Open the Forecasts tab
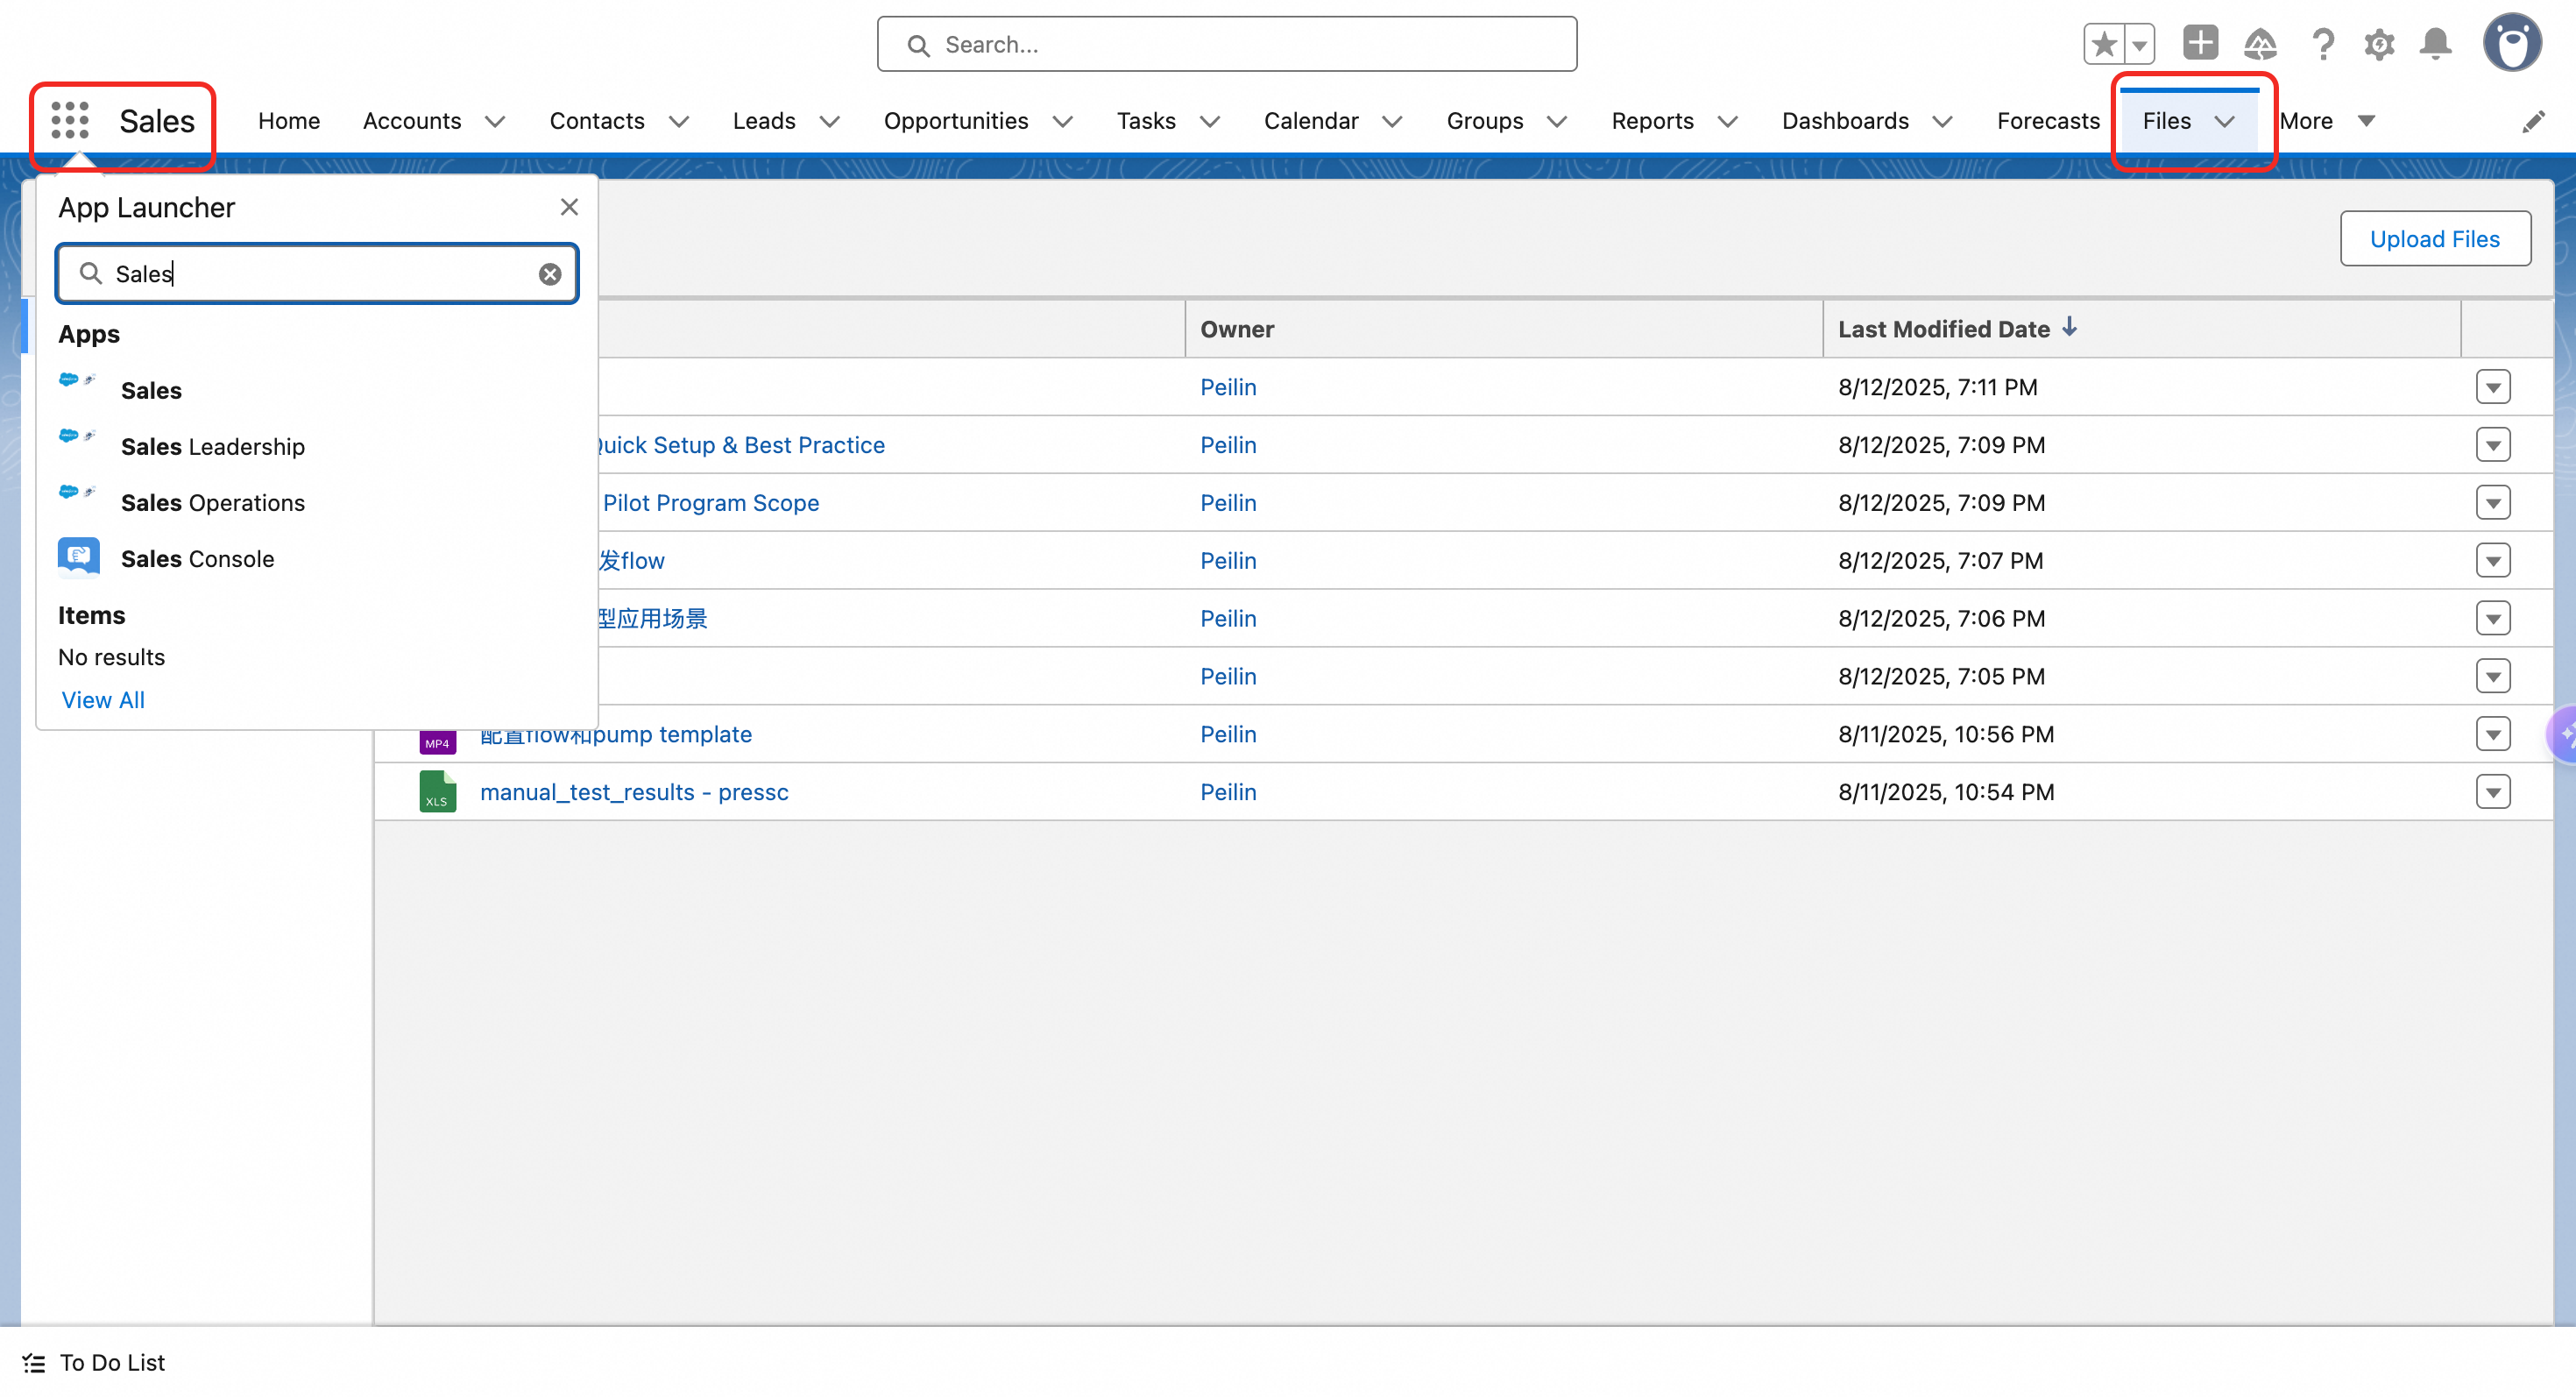The height and width of the screenshot is (1397, 2576). point(2048,121)
